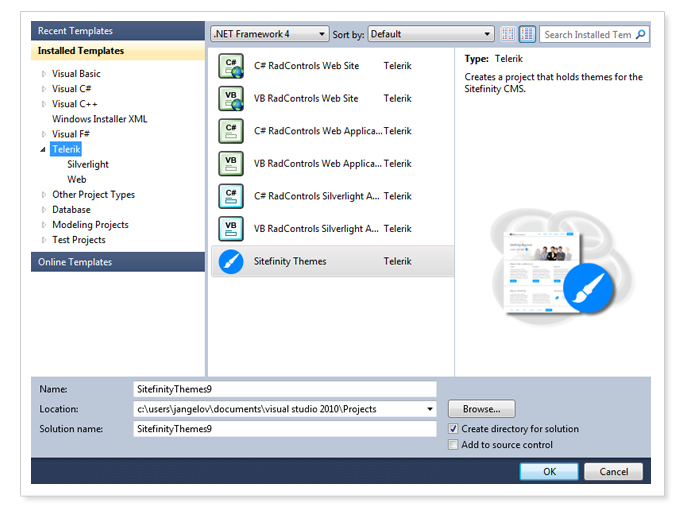
Task: Expand the Visual C# tree node
Action: [44, 89]
